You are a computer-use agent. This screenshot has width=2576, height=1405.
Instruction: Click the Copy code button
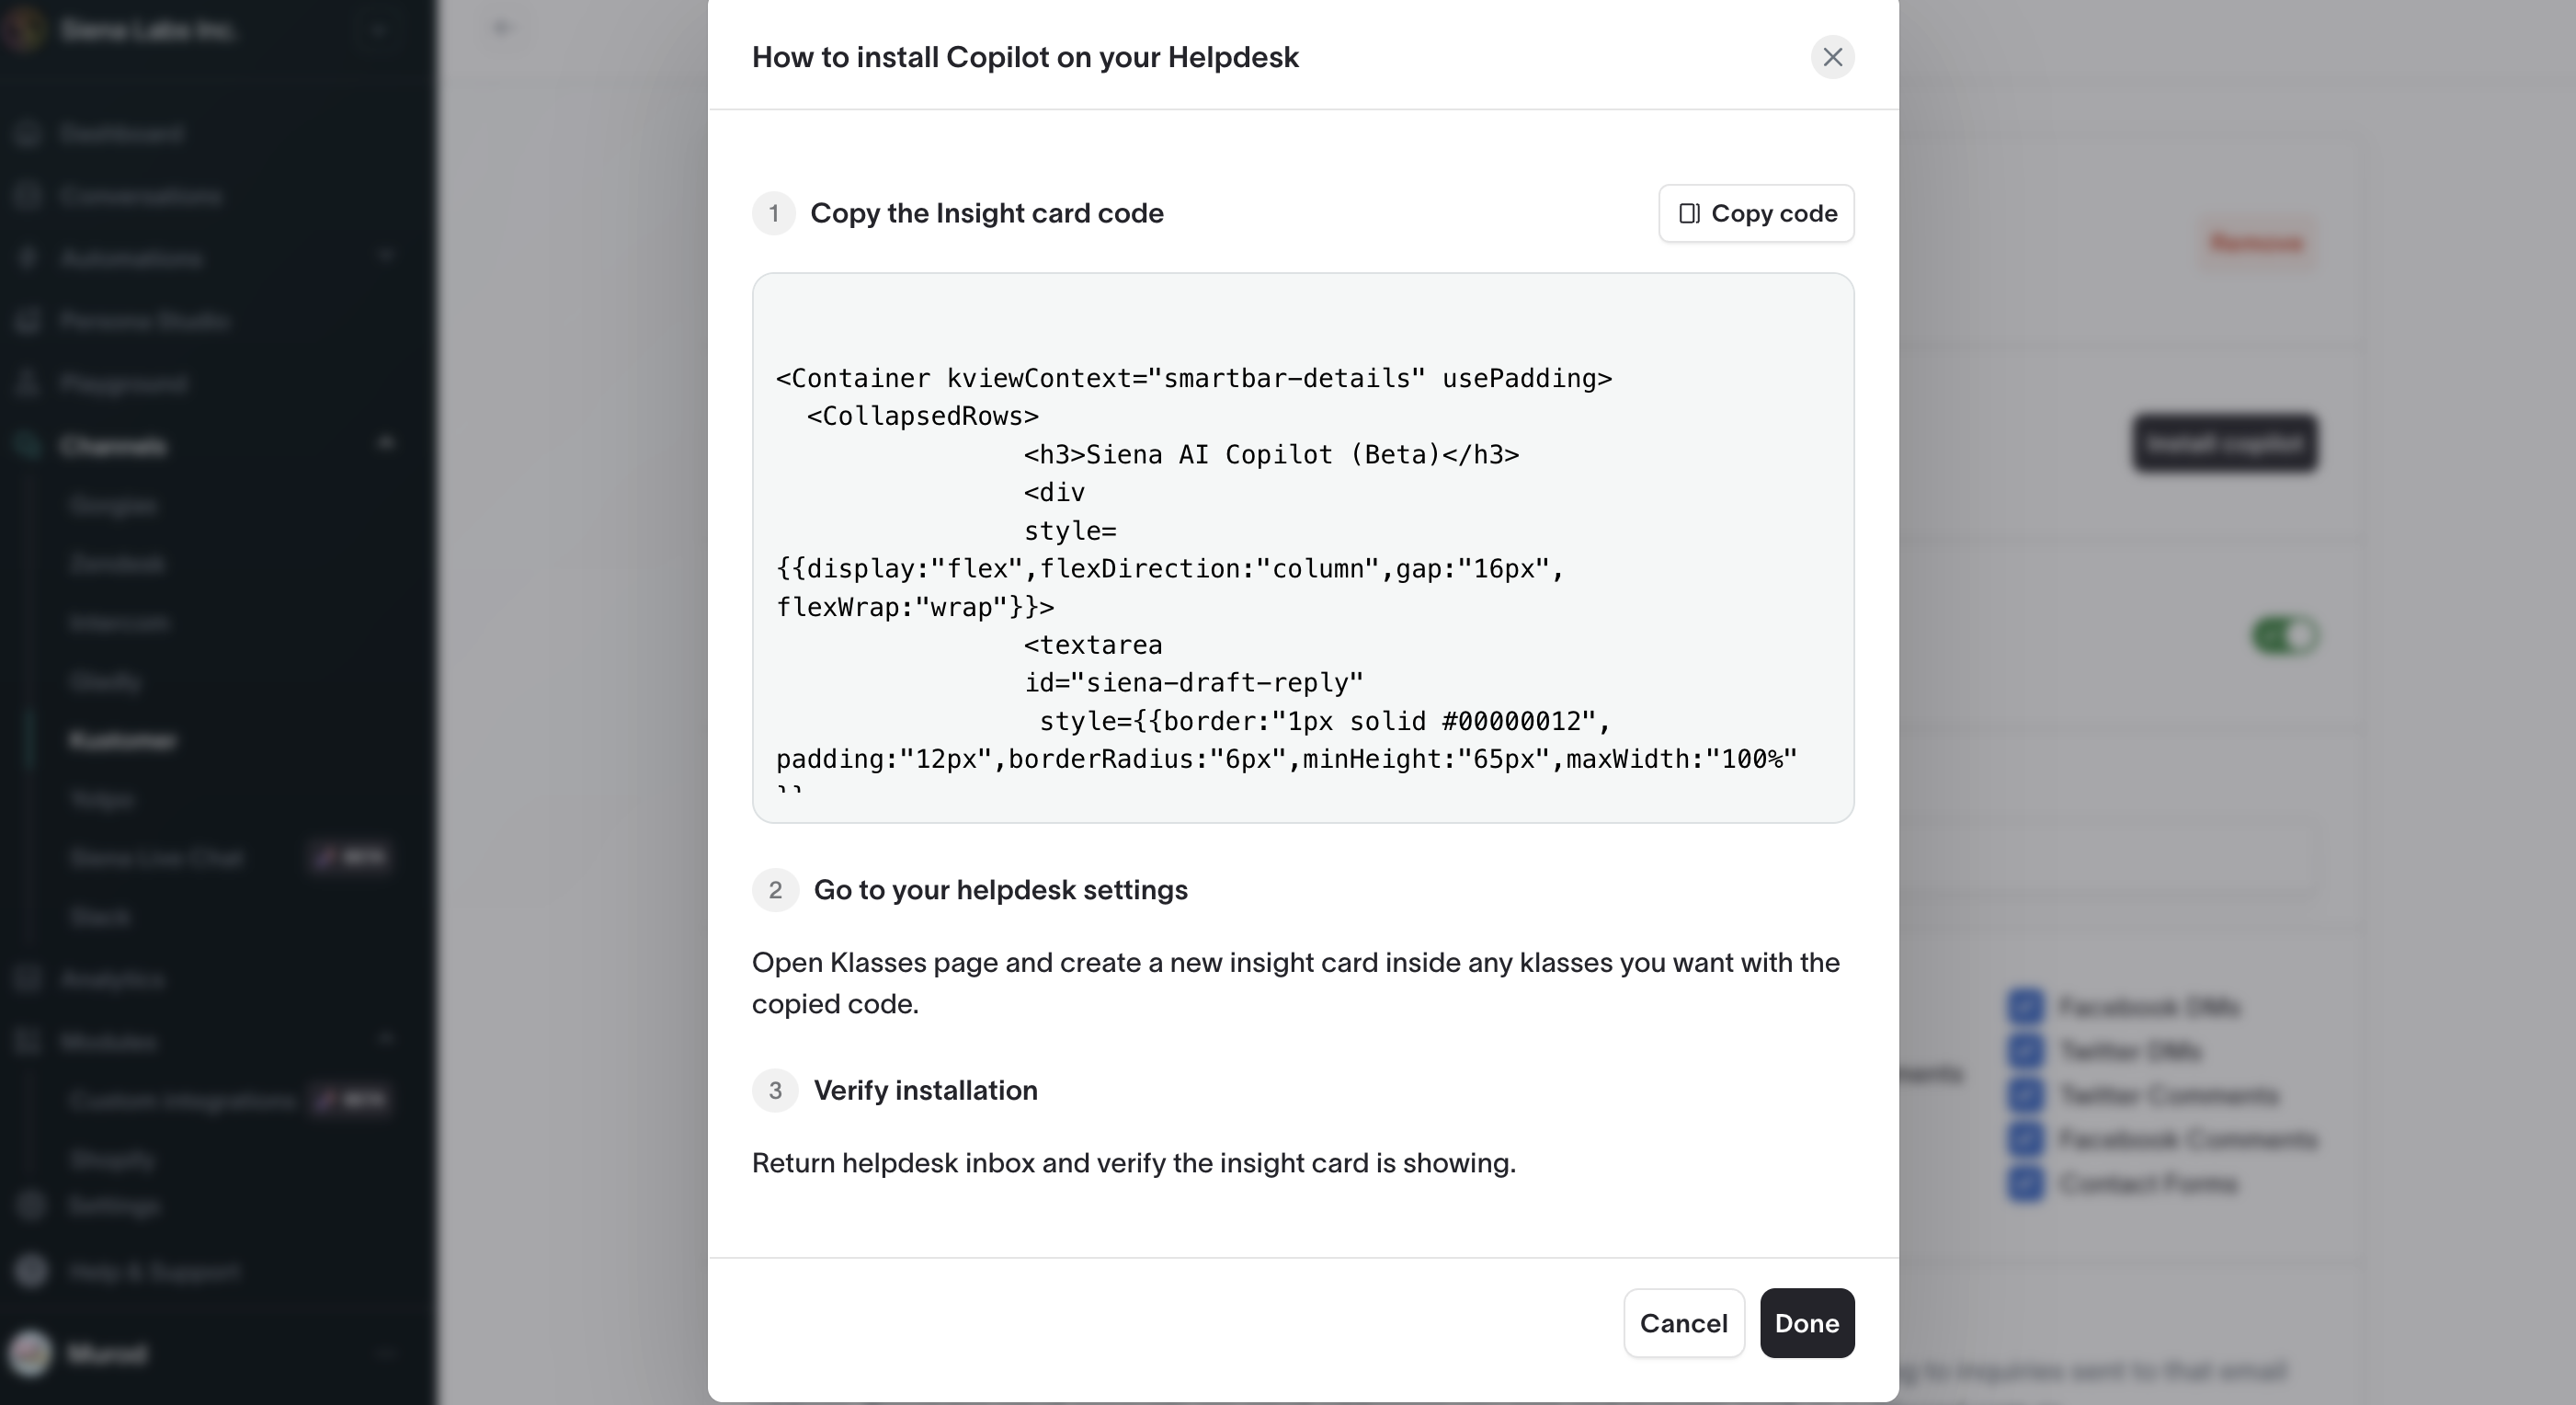click(x=1756, y=213)
